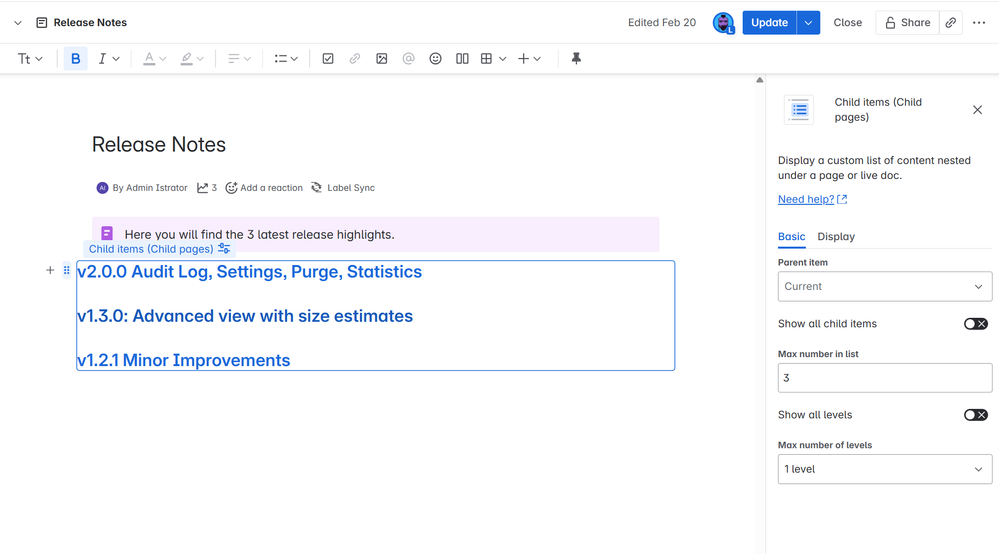Open v1.3.0 Advanced view link
This screenshot has height=554, width=999.
245,316
